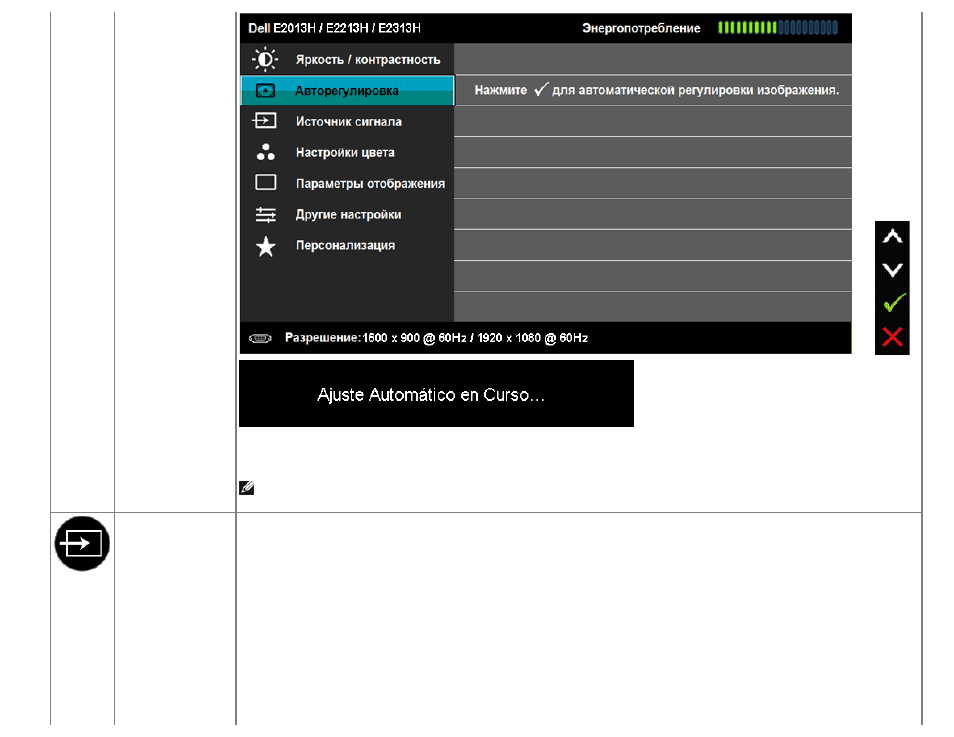Click the Другие настройки sliders icon

tap(266, 214)
